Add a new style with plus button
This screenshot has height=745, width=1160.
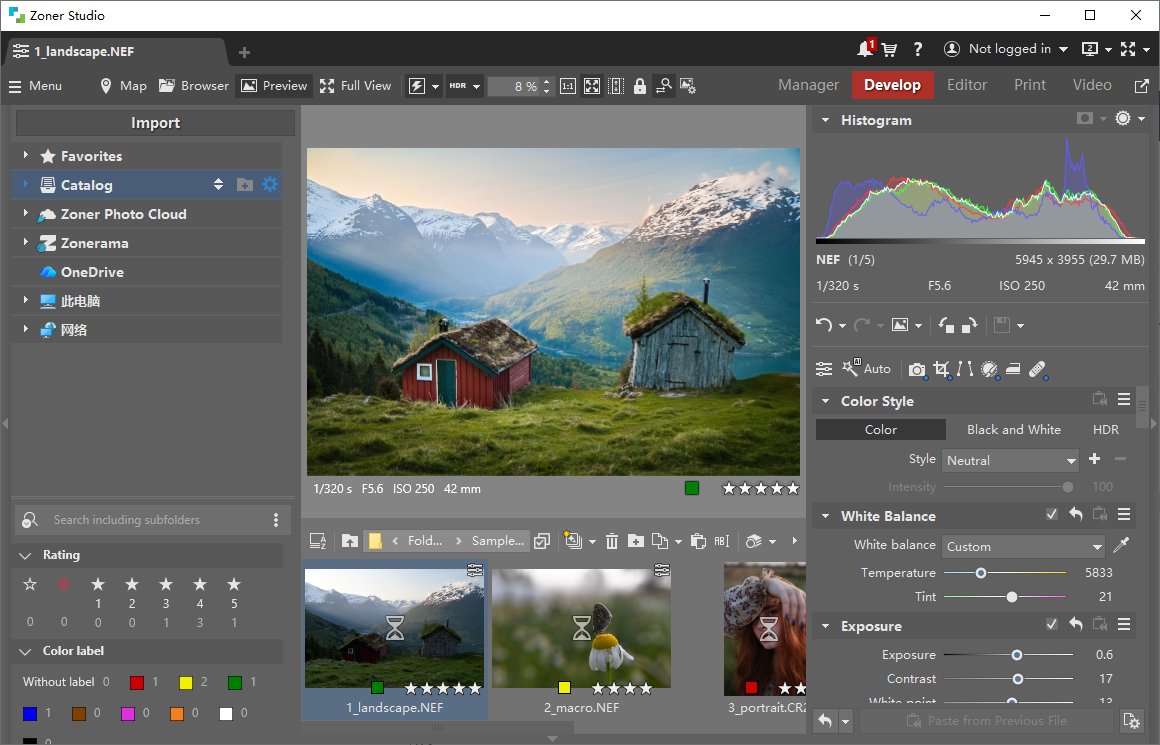1095,459
